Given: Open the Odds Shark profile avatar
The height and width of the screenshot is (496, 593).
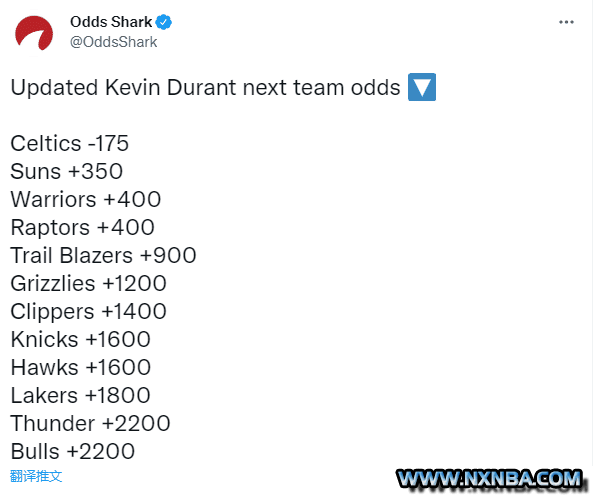Looking at the screenshot, I should (x=34, y=33).
